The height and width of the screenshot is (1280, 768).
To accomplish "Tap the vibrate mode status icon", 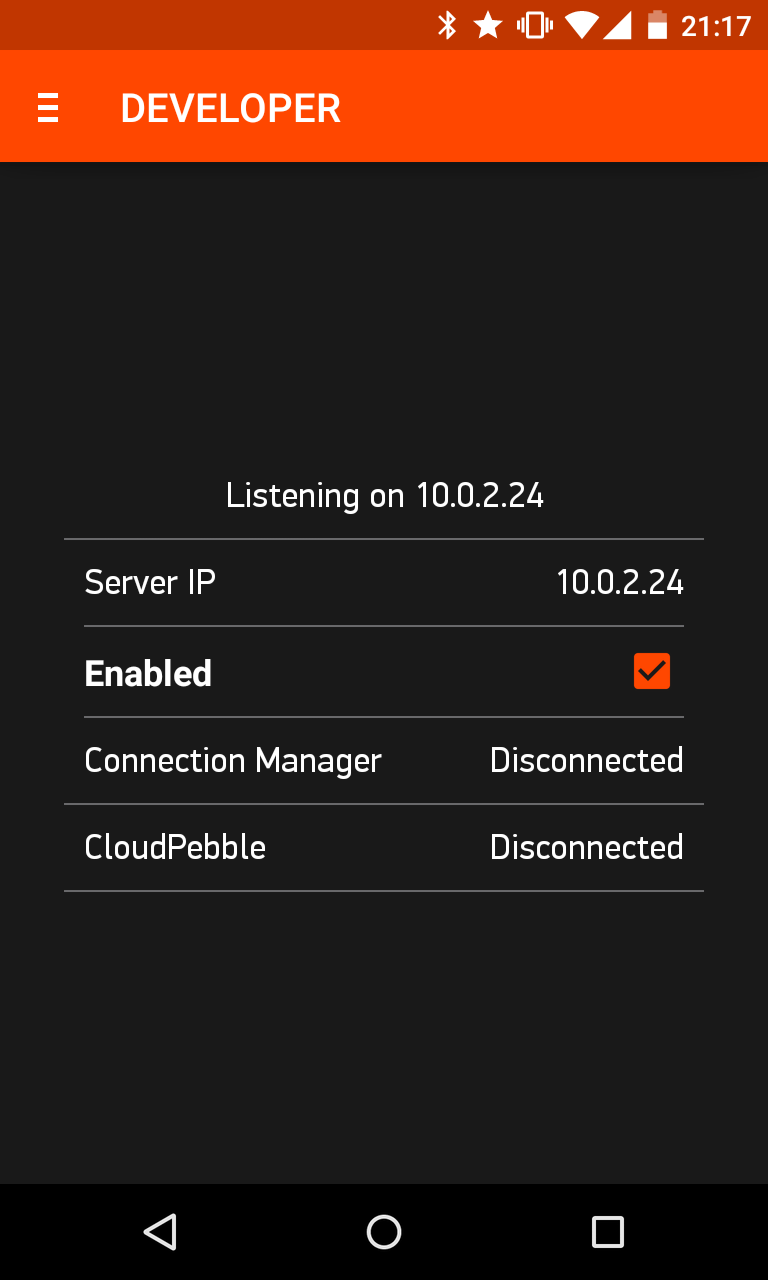I will 534,25.
